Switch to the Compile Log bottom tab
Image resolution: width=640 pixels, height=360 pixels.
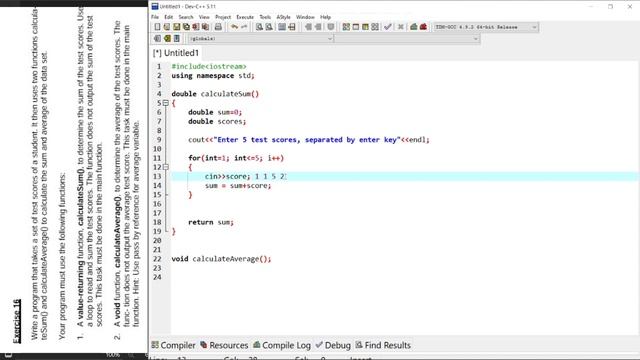click(x=282, y=345)
